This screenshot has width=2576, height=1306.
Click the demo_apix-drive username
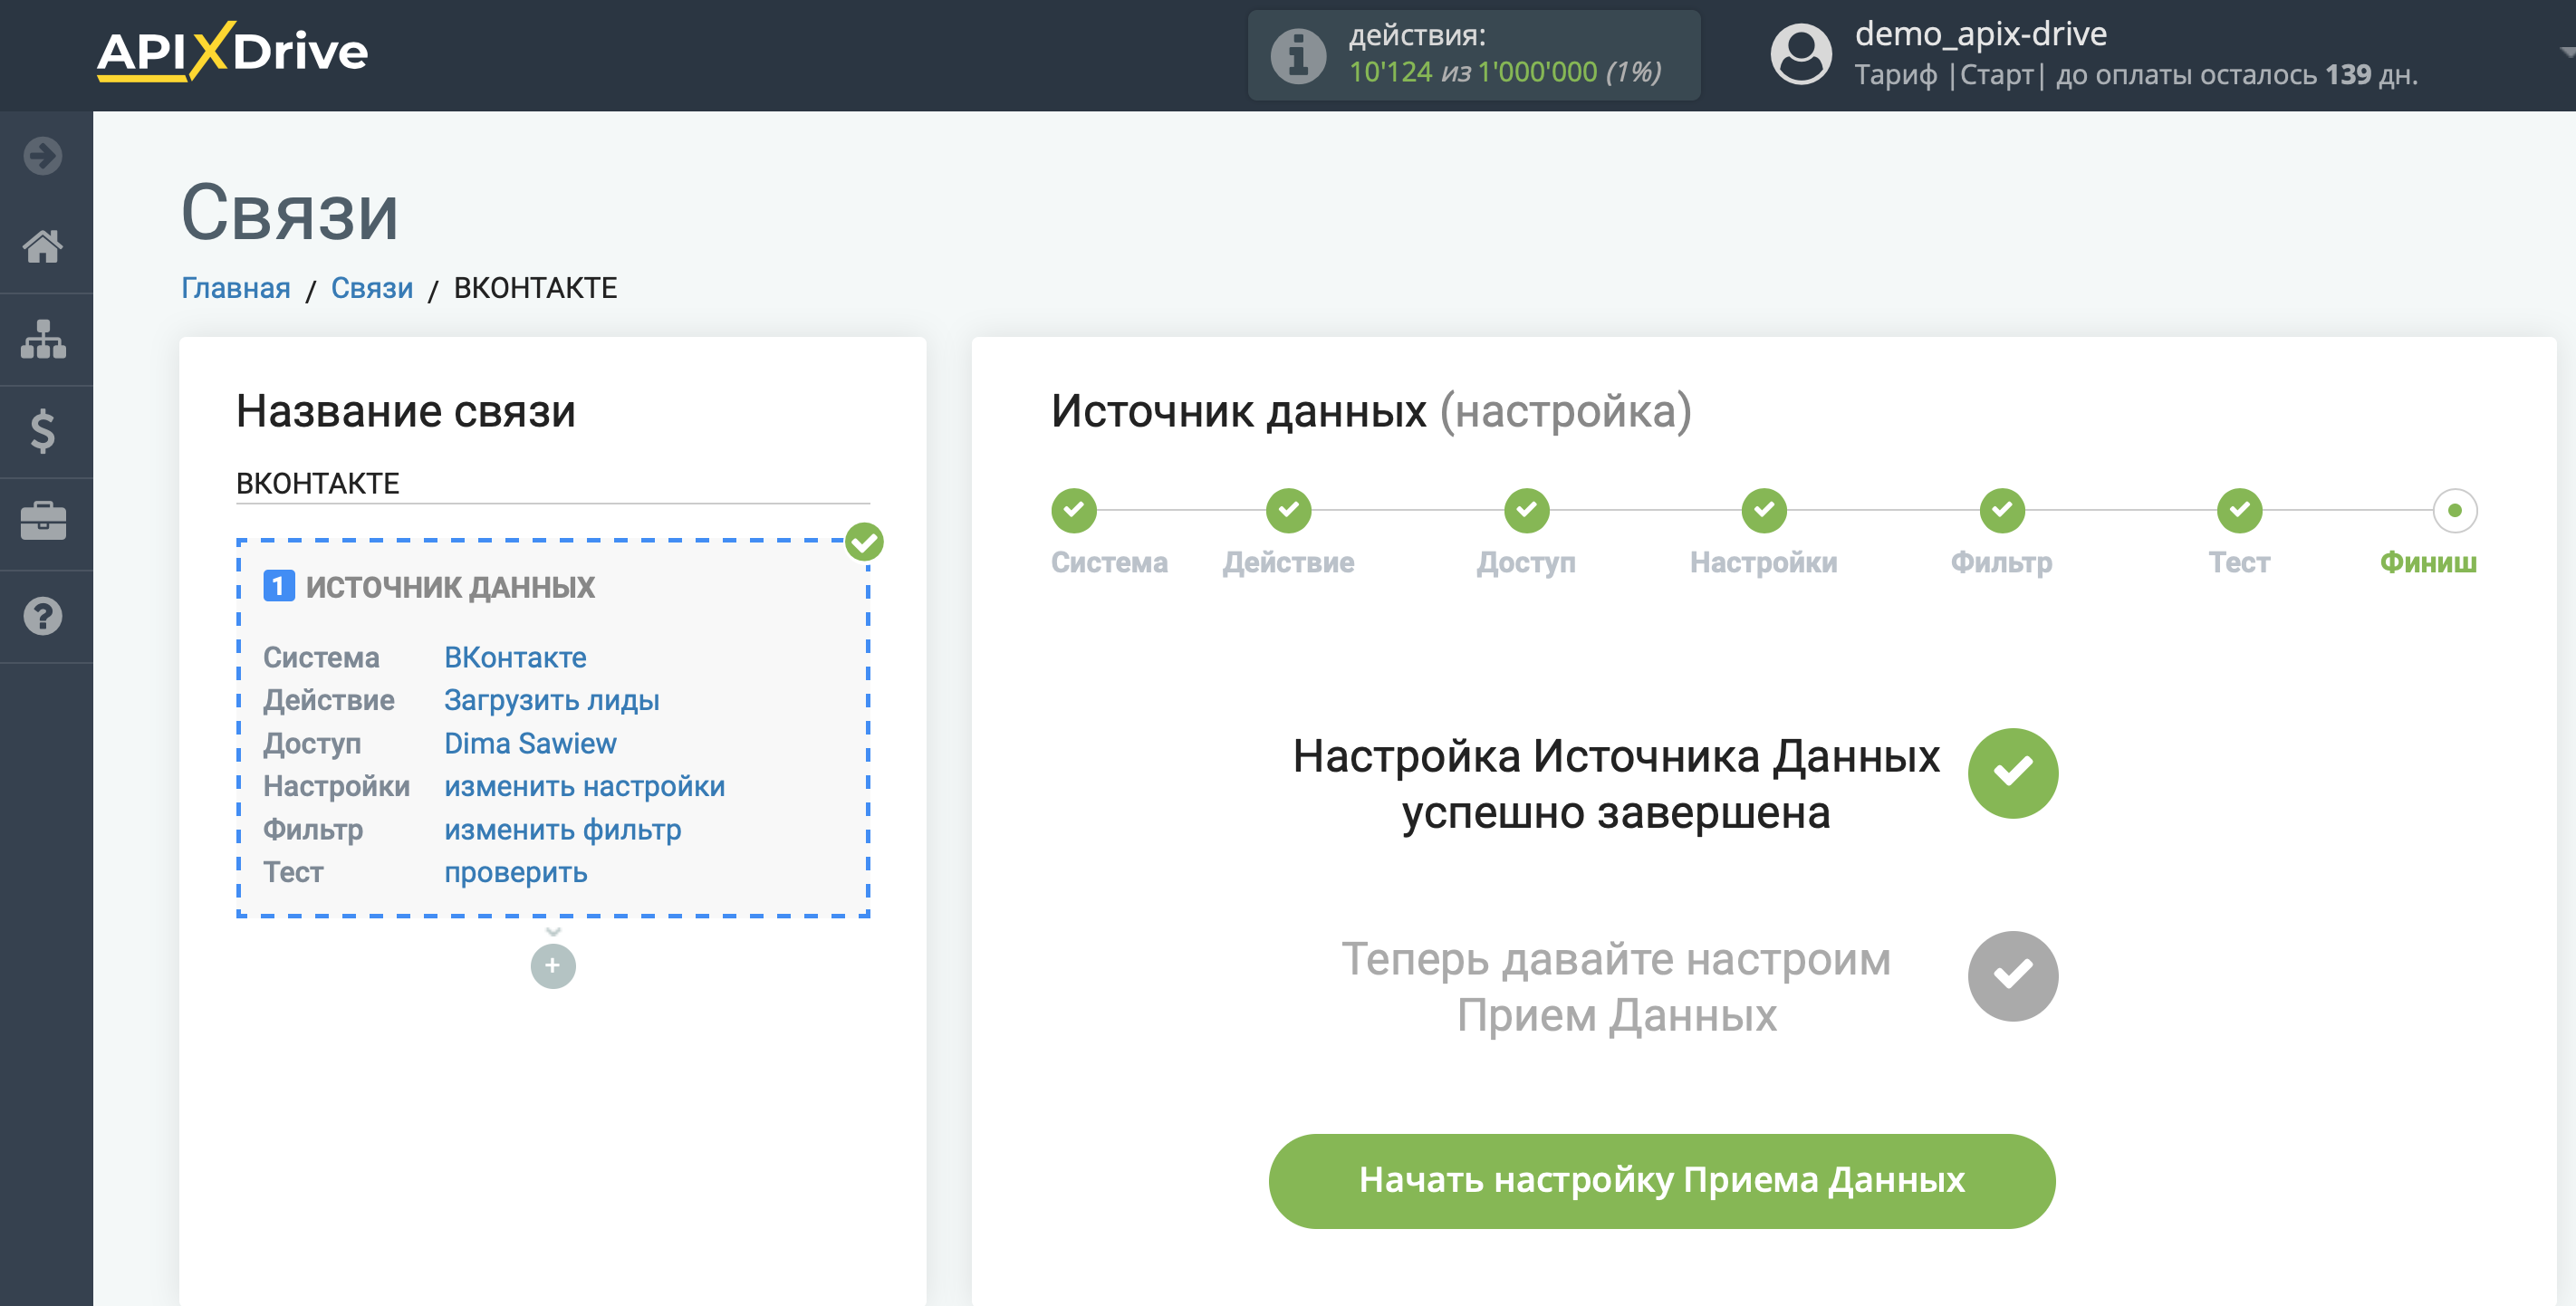1981,34
